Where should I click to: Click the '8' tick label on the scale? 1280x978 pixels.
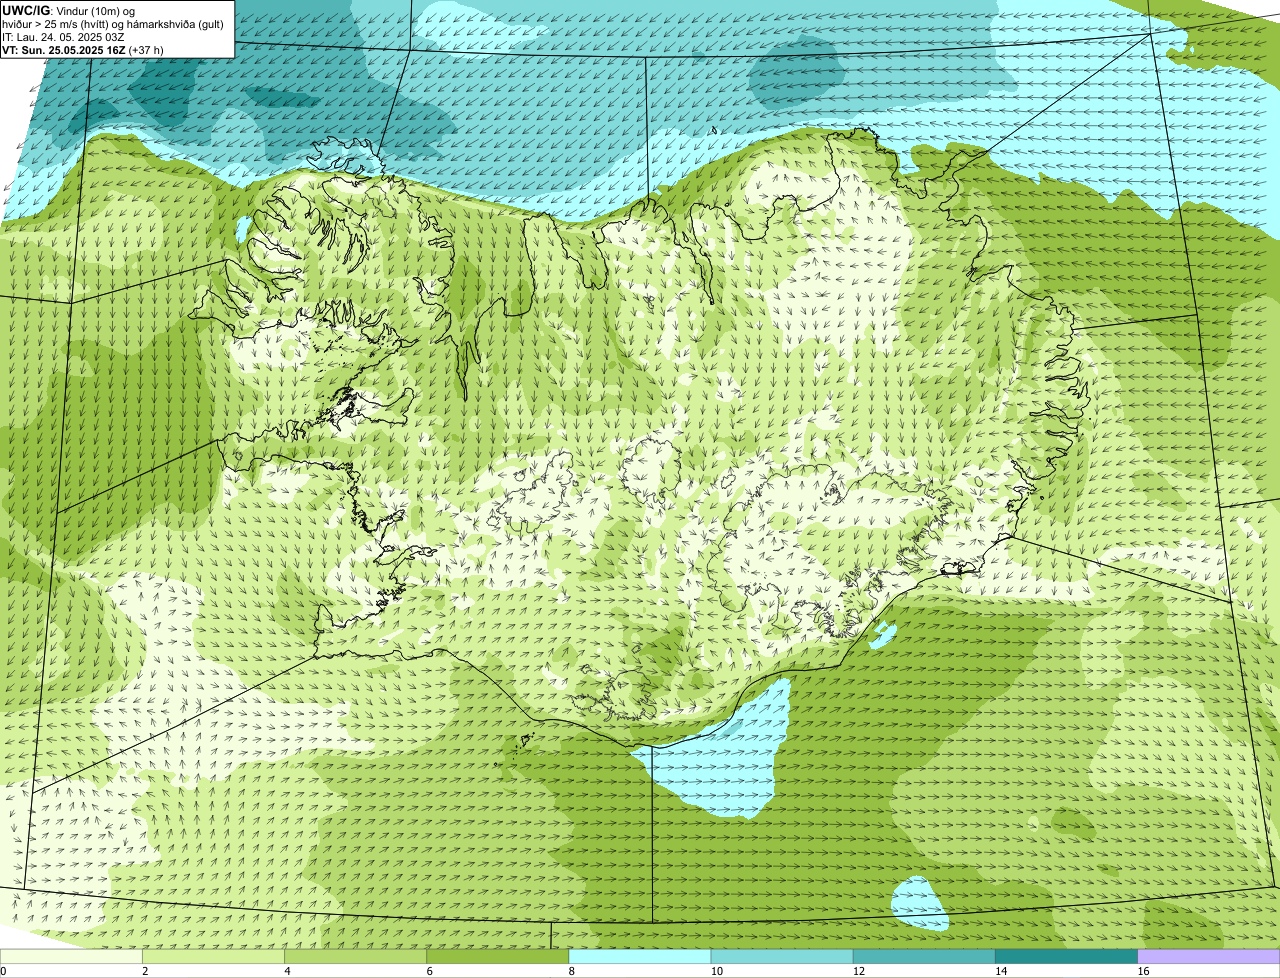pos(572,971)
